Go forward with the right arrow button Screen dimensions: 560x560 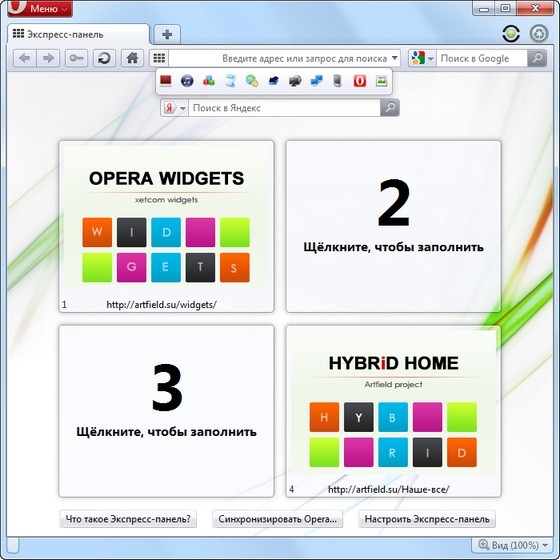(48, 58)
